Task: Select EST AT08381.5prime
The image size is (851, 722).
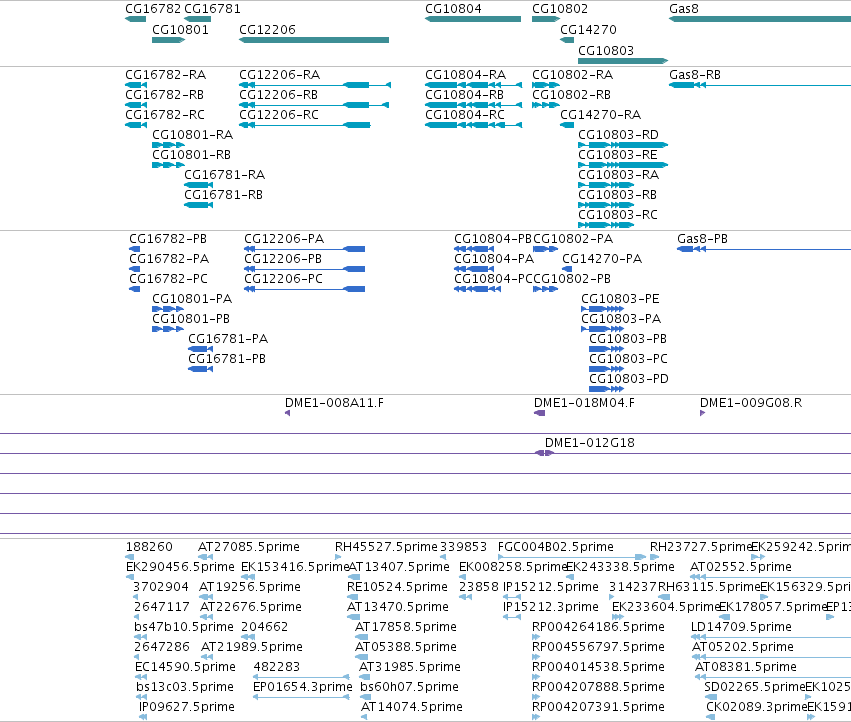Action: click(x=746, y=666)
